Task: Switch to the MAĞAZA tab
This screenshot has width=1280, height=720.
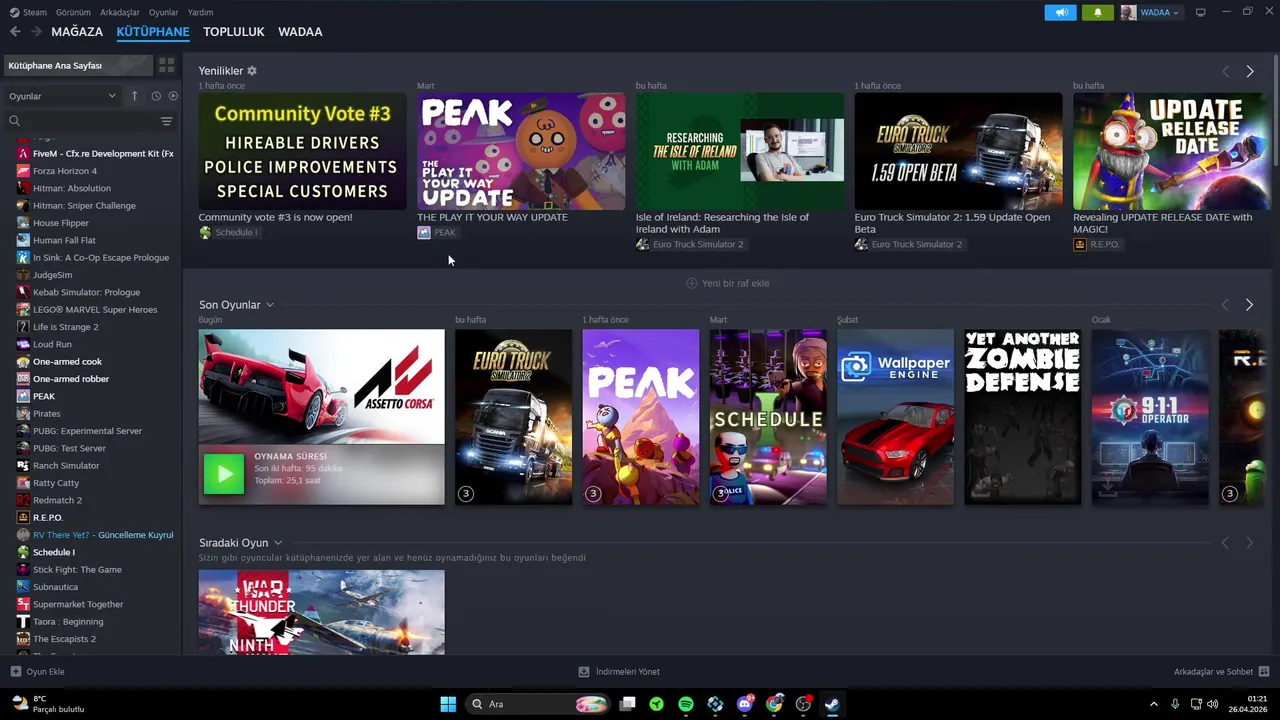Action: pyautogui.click(x=77, y=32)
